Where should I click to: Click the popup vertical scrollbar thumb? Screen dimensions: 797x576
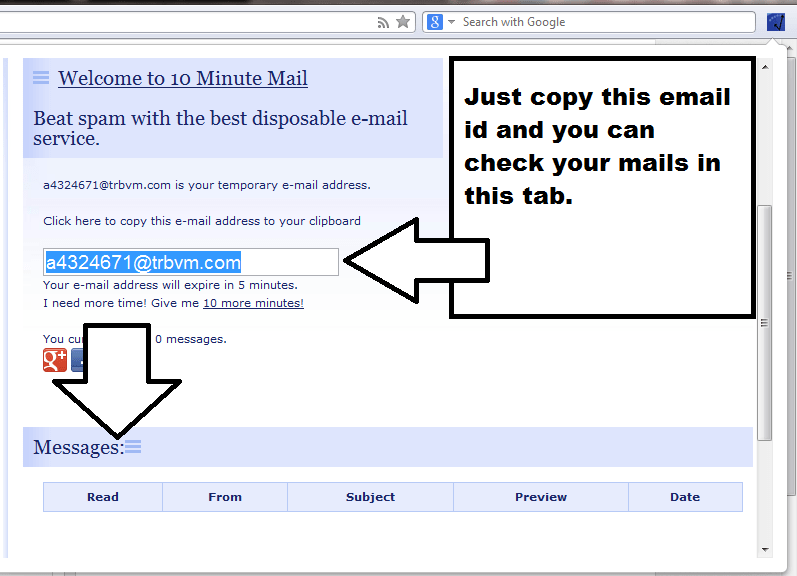(x=764, y=323)
